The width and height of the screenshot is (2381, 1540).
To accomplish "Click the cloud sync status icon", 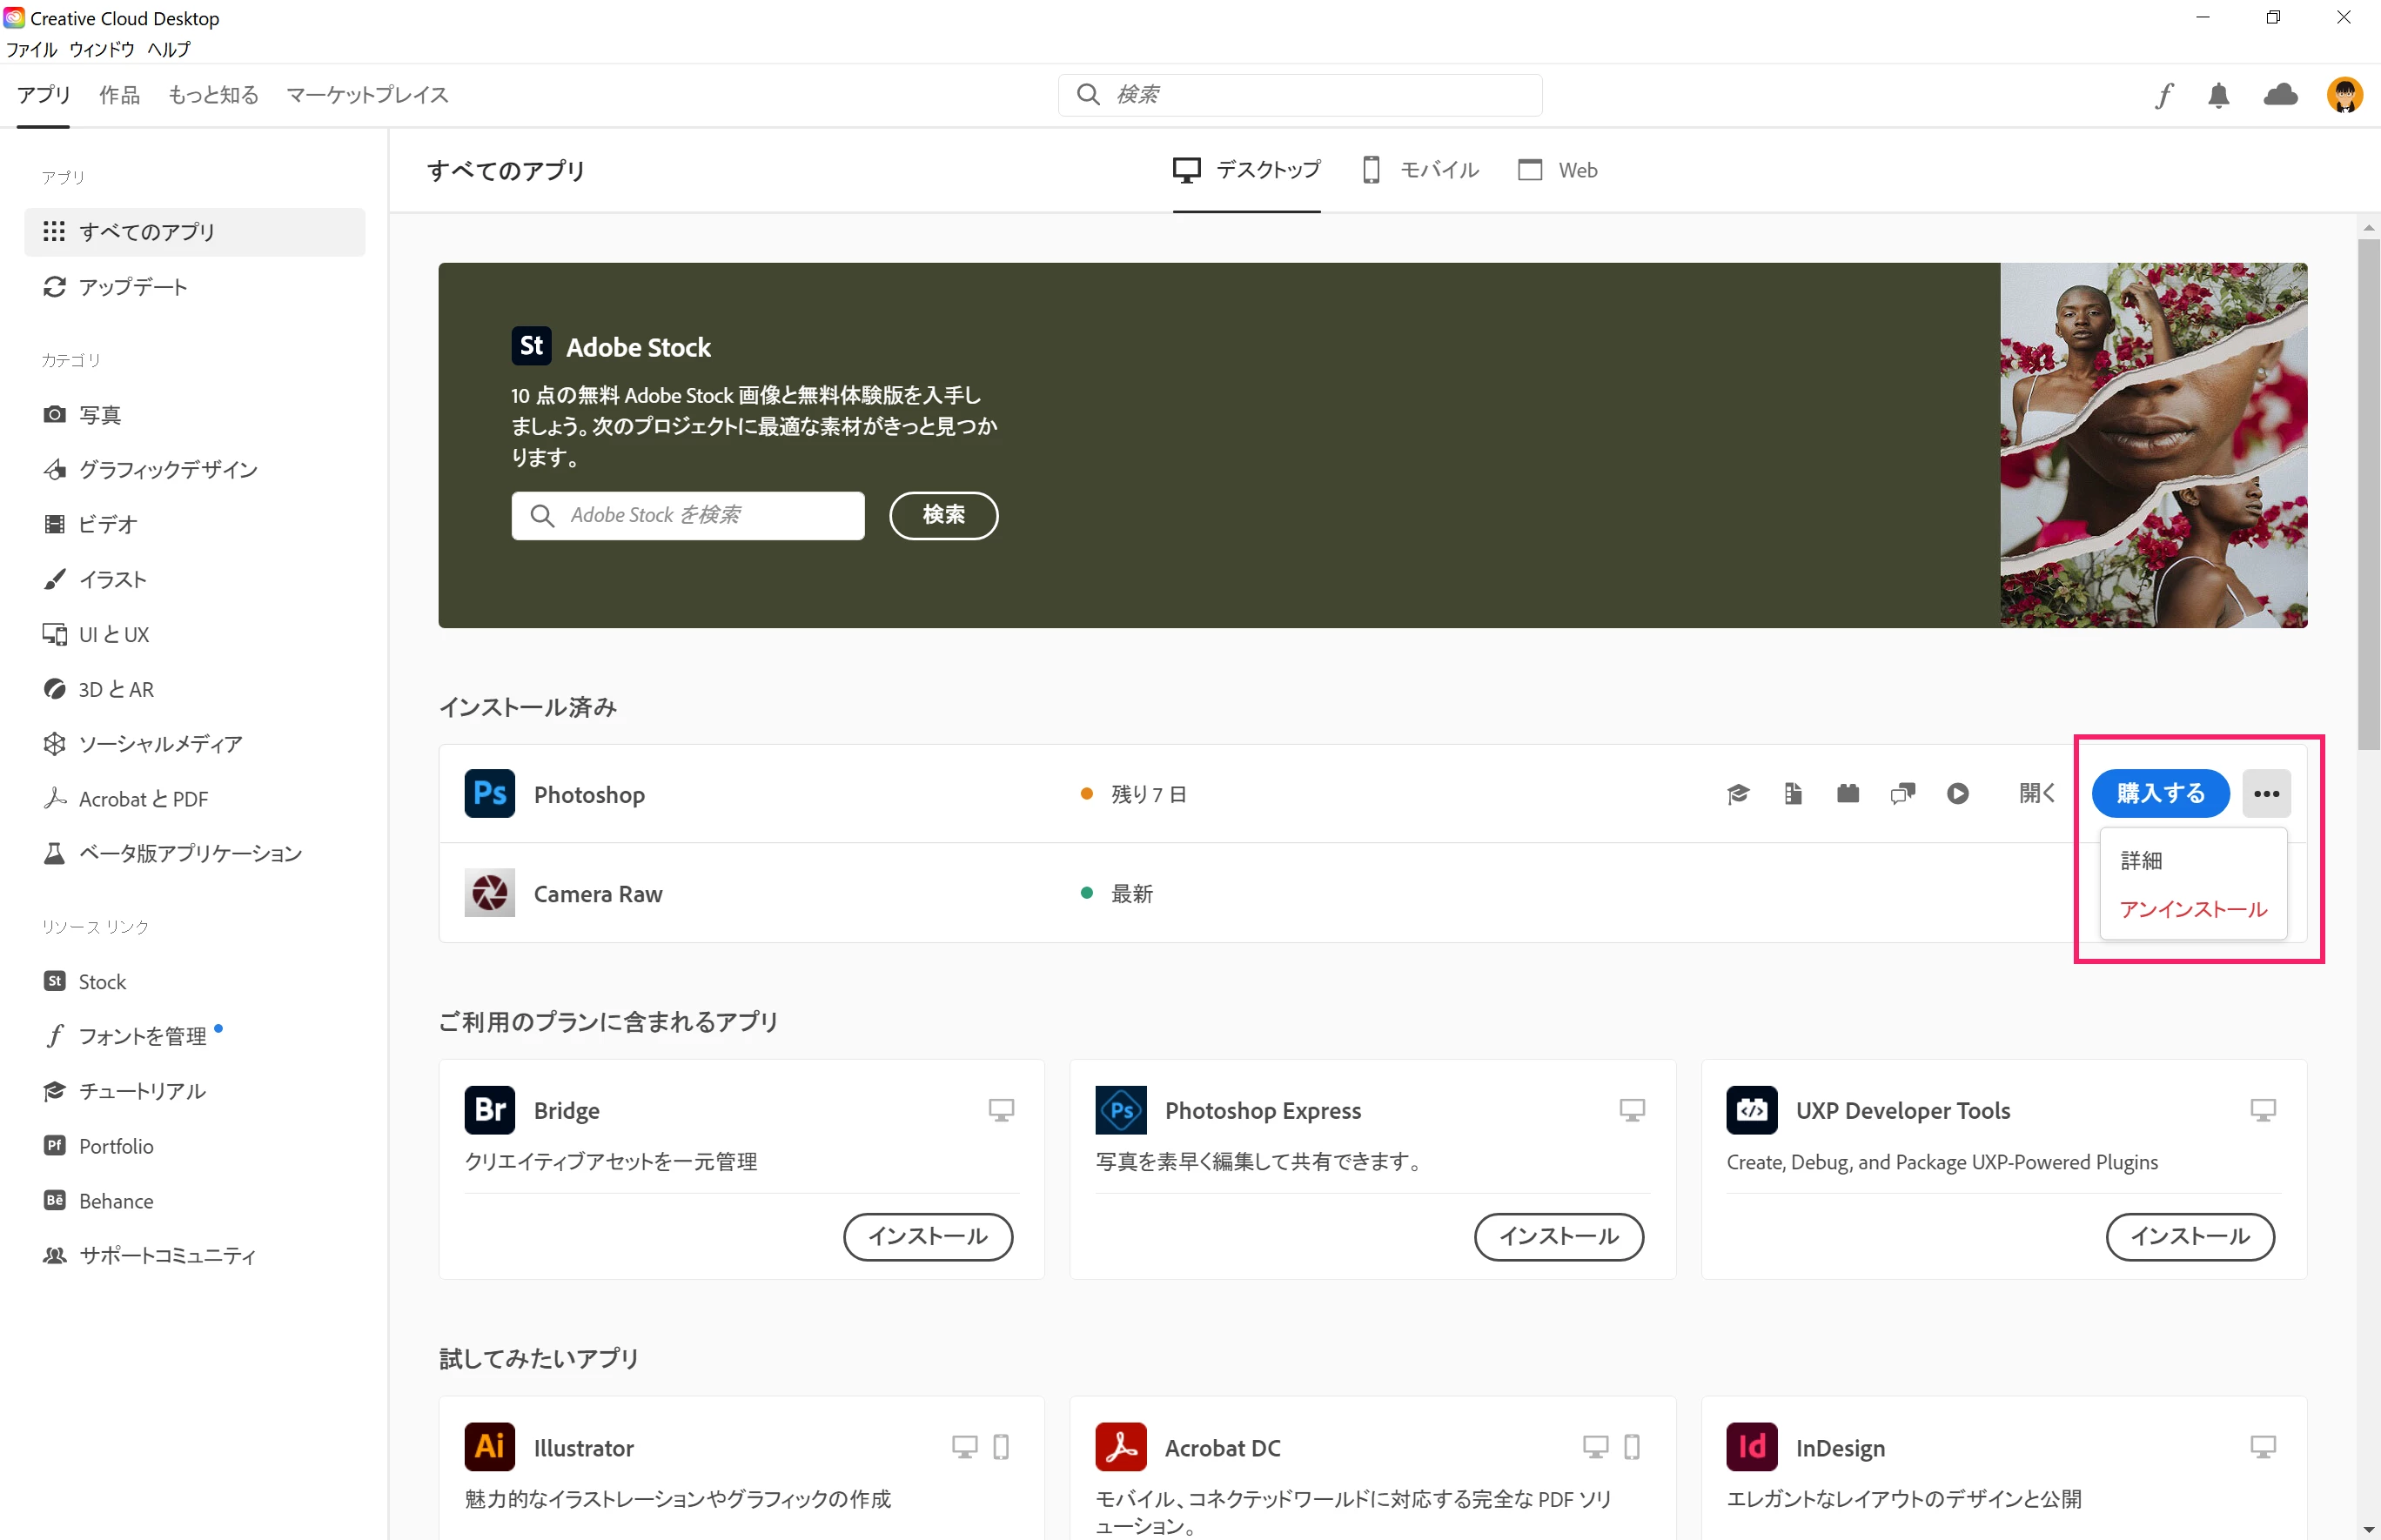I will point(2280,95).
